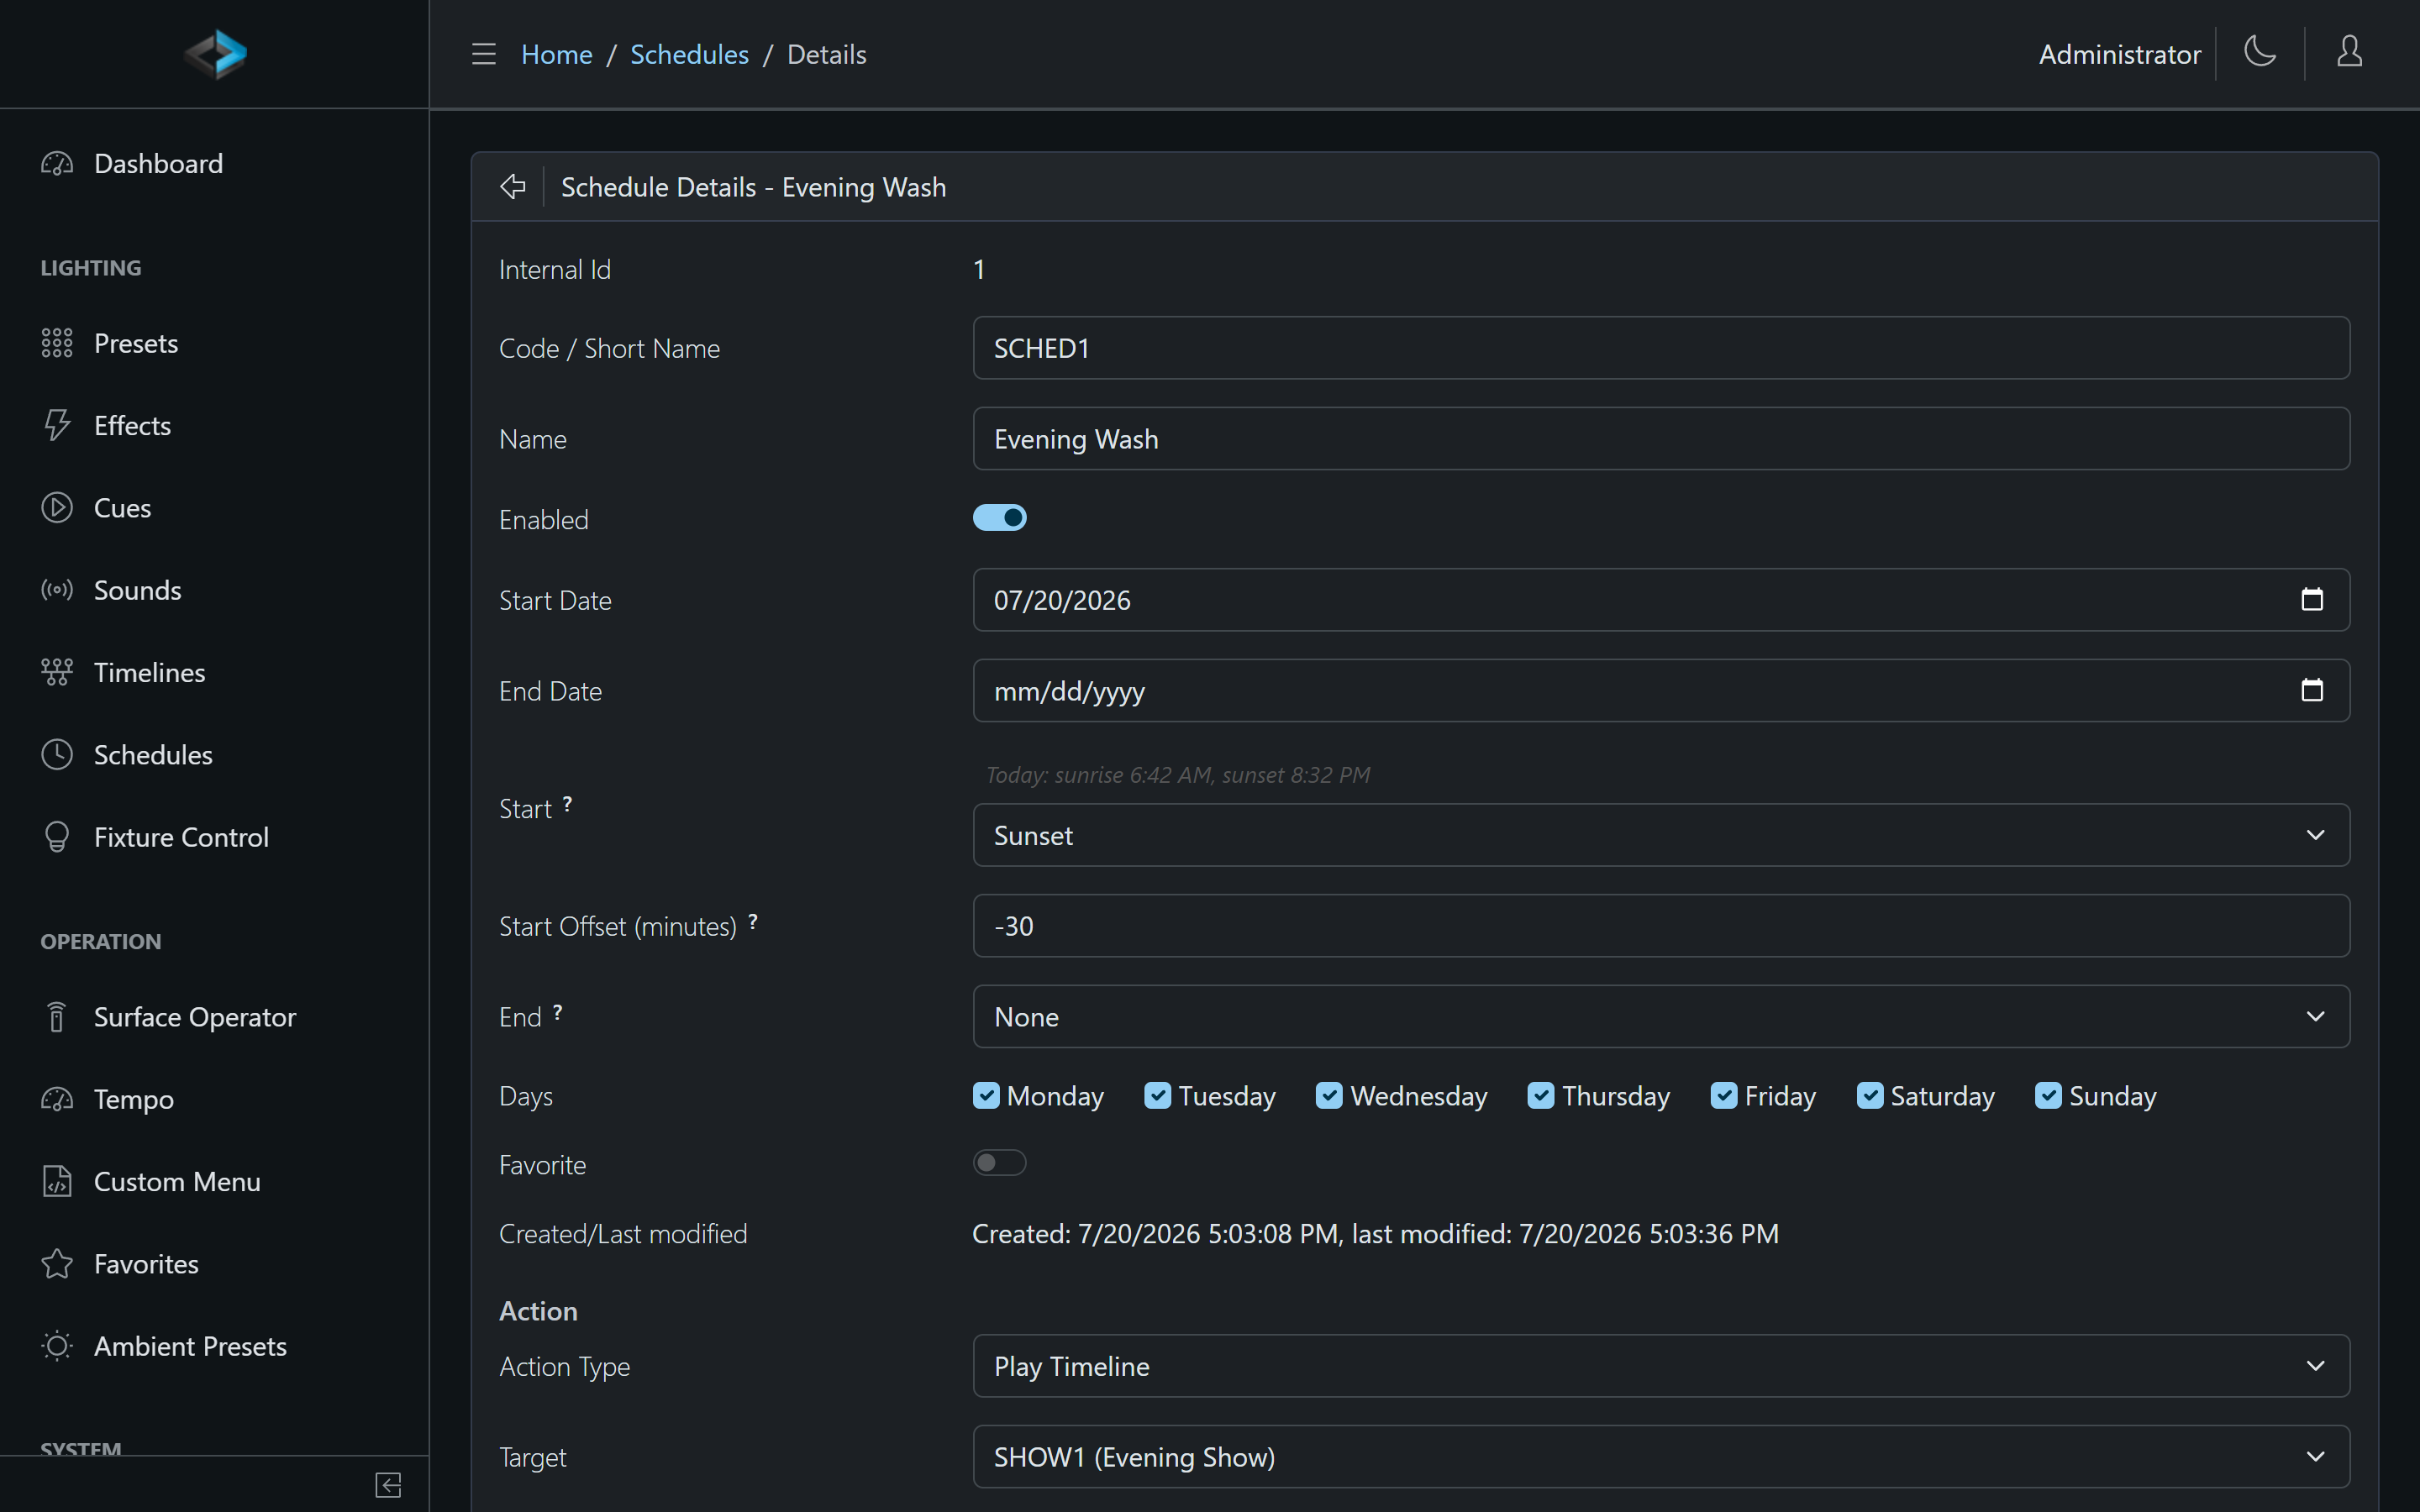Viewport: 2420px width, 1512px height.
Task: Open Target dropdown SHOW1 (Evening Show)
Action: (1661, 1457)
